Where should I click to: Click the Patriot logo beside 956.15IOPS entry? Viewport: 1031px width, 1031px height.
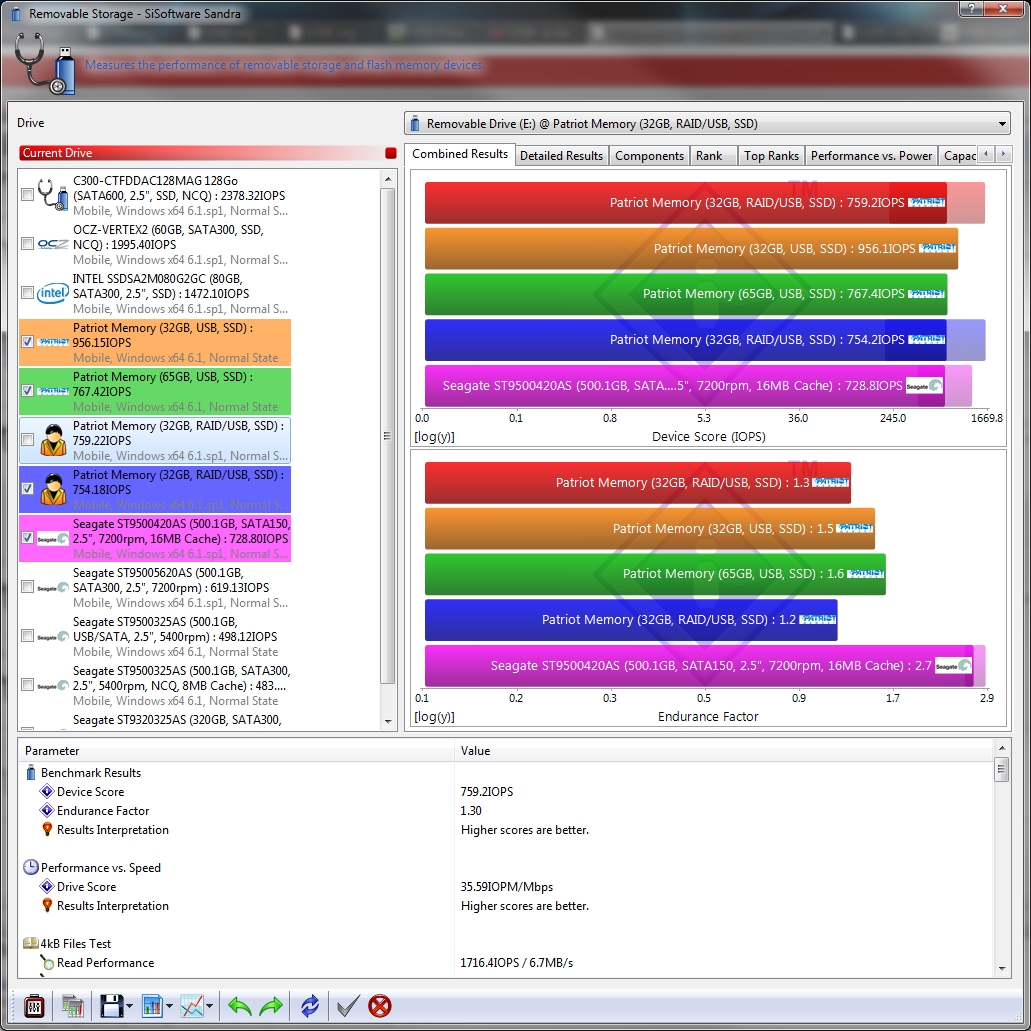point(53,342)
